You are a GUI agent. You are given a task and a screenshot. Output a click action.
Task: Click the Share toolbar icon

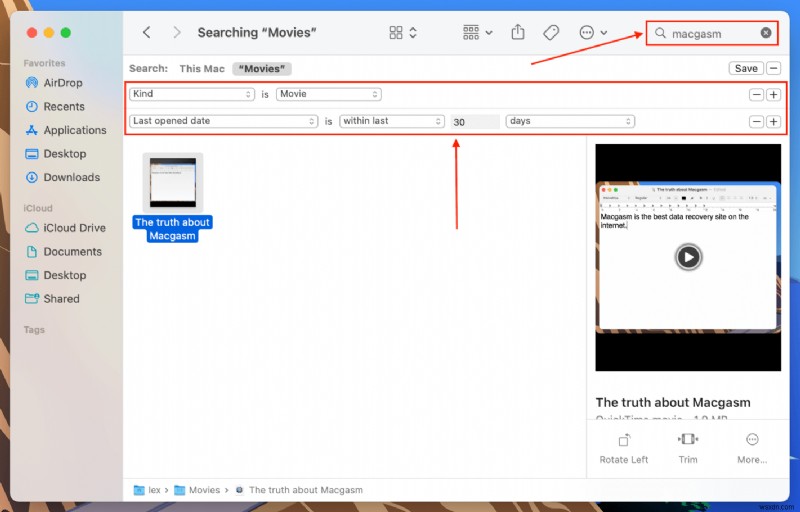[518, 32]
